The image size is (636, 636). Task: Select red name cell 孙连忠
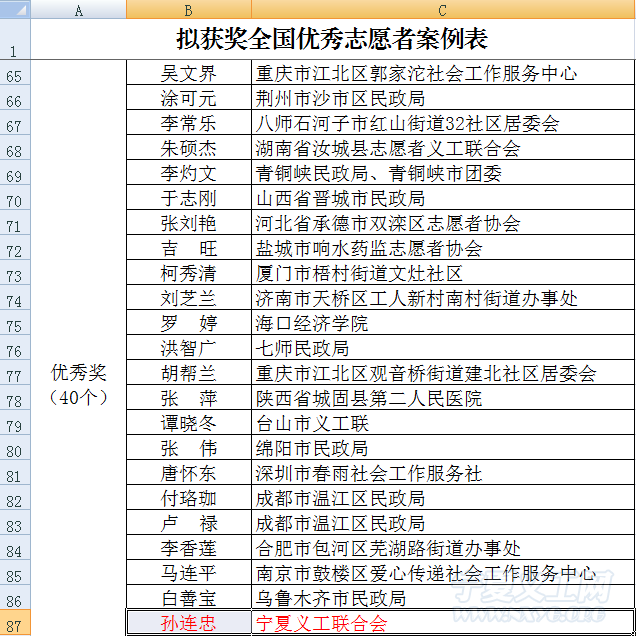pos(189,623)
